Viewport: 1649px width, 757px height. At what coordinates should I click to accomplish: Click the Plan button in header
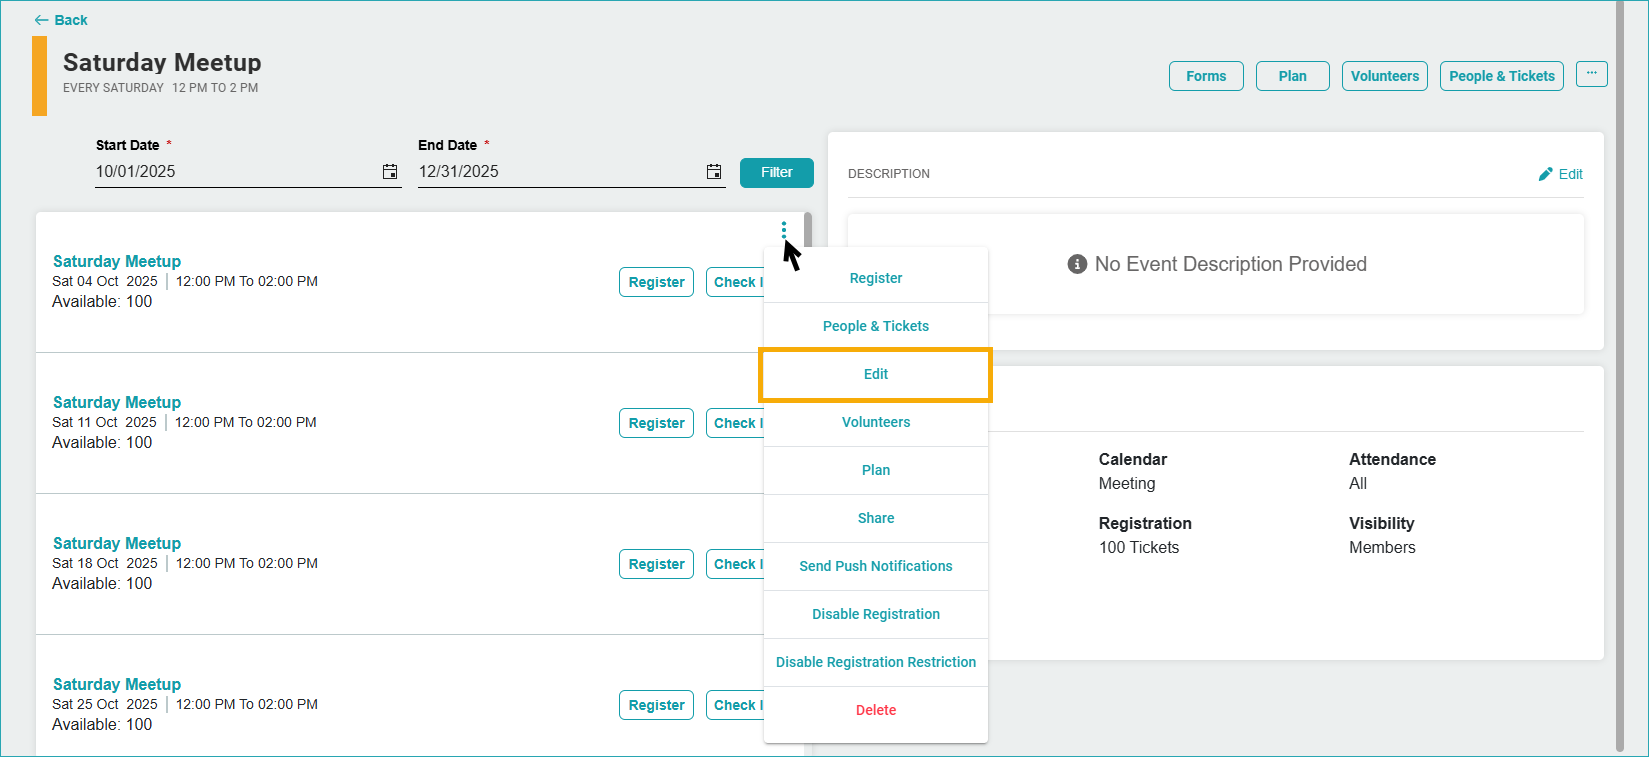[x=1292, y=76]
